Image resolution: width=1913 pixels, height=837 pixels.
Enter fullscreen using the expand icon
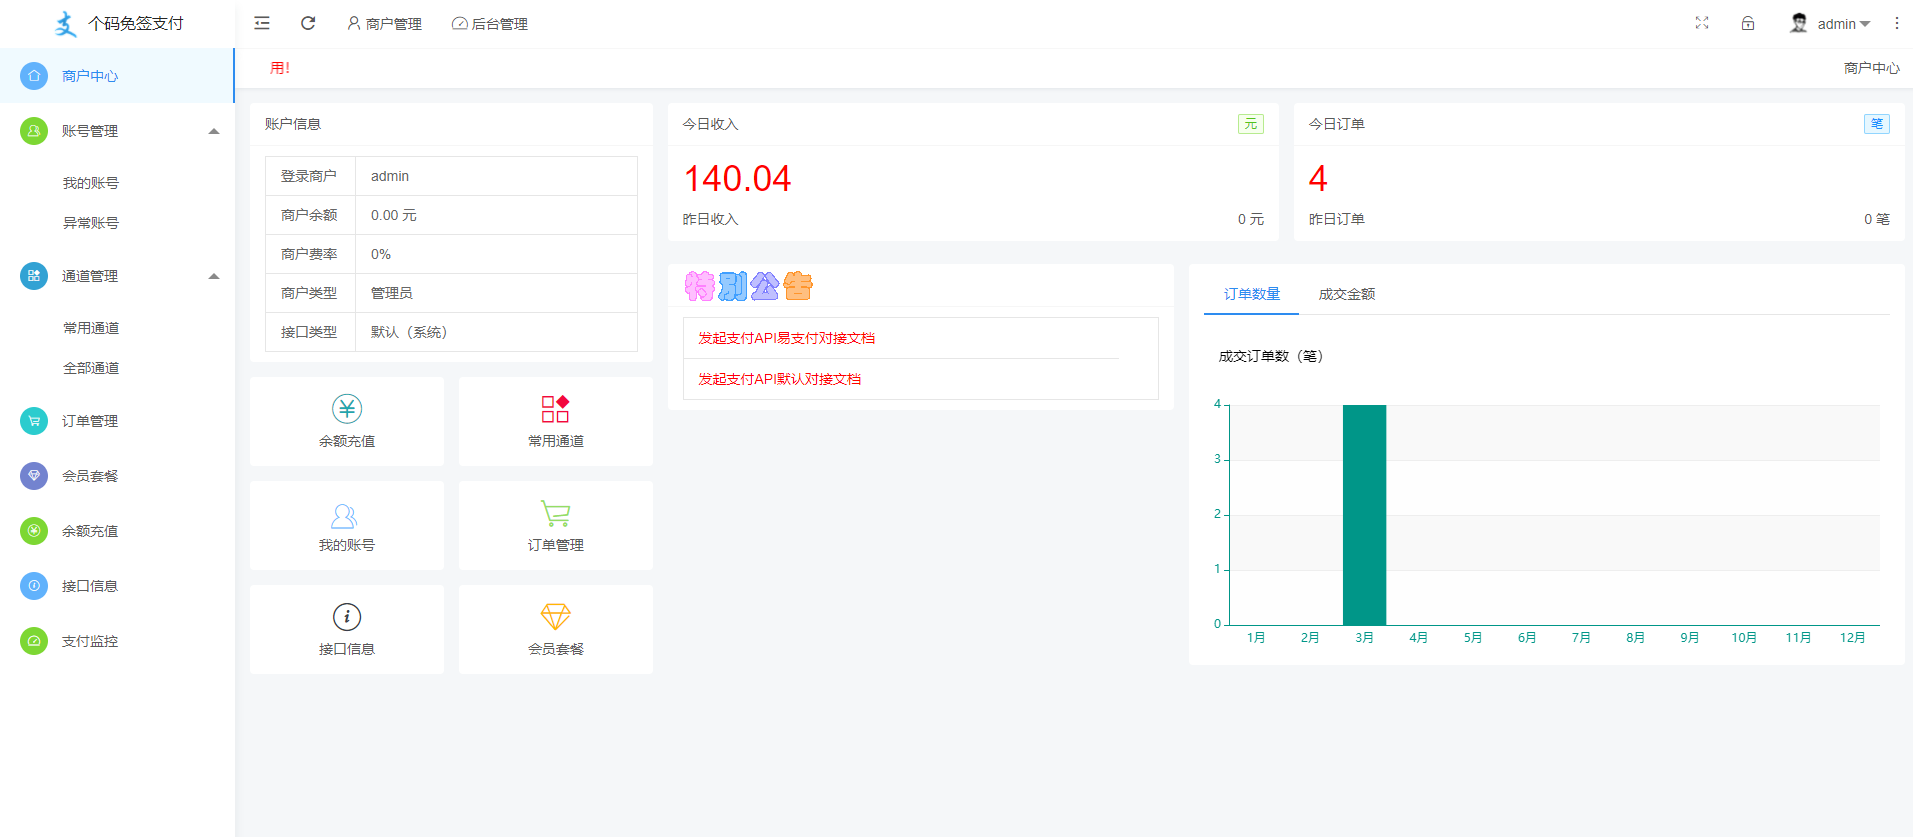coord(1702,23)
